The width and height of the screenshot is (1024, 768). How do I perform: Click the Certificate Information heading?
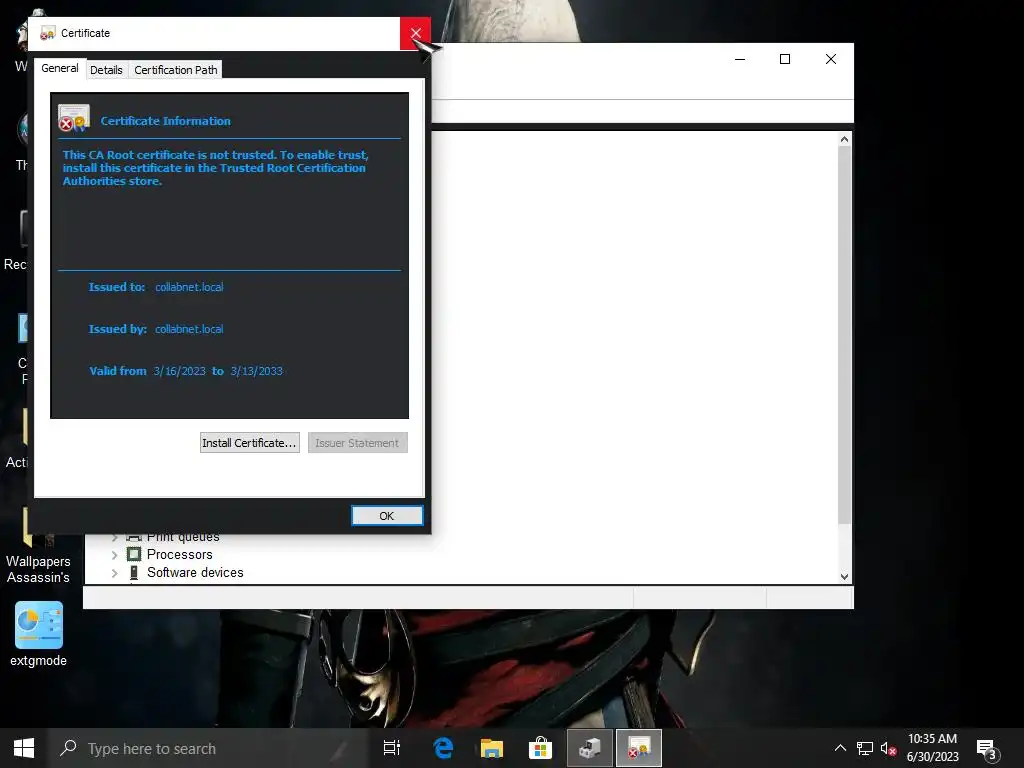(x=165, y=121)
